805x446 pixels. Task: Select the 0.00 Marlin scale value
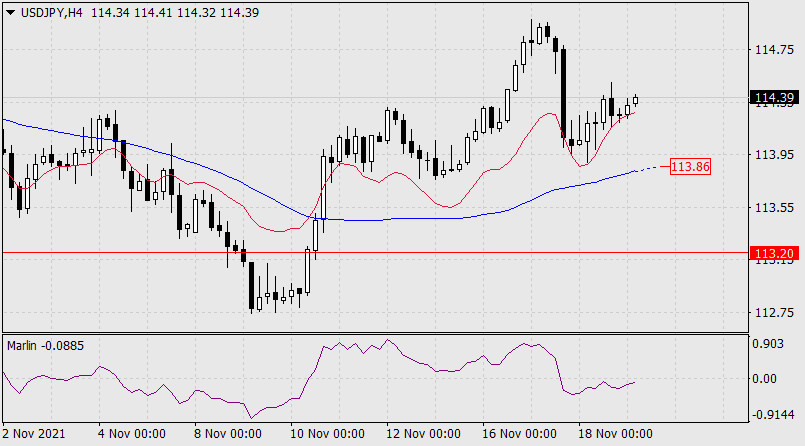coord(764,379)
